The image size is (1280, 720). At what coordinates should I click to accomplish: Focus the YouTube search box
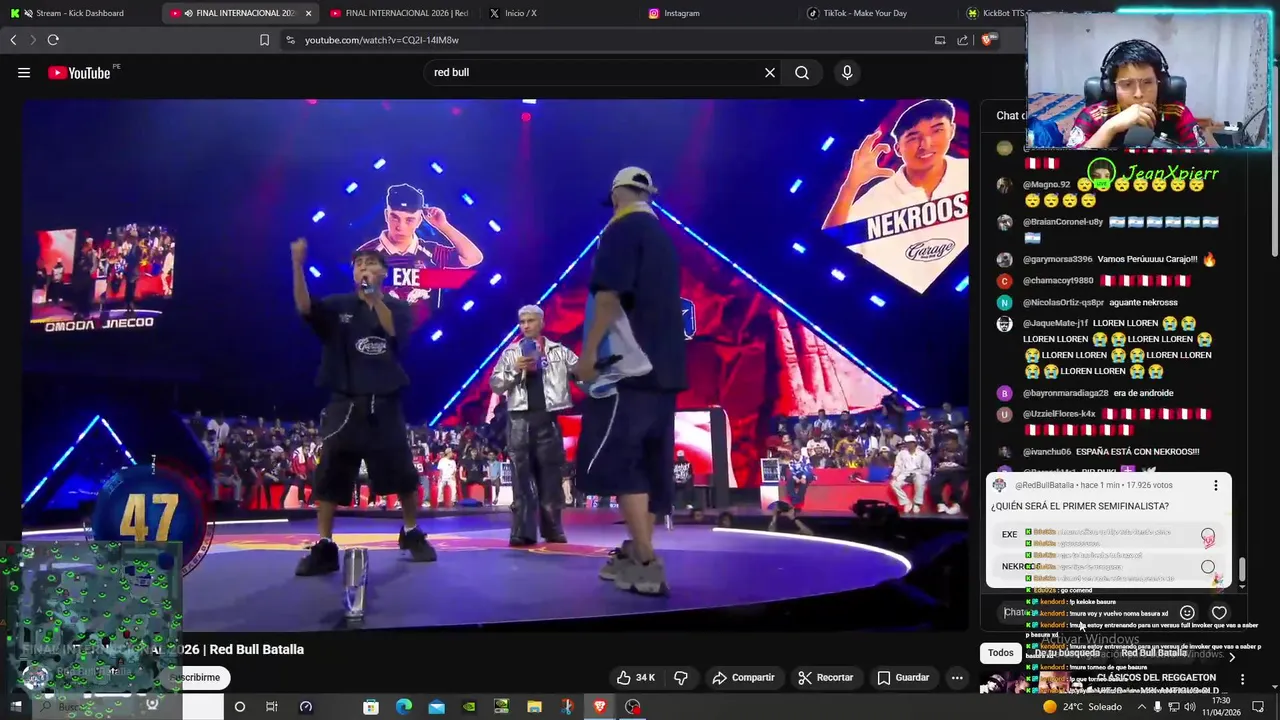pyautogui.click(x=595, y=72)
